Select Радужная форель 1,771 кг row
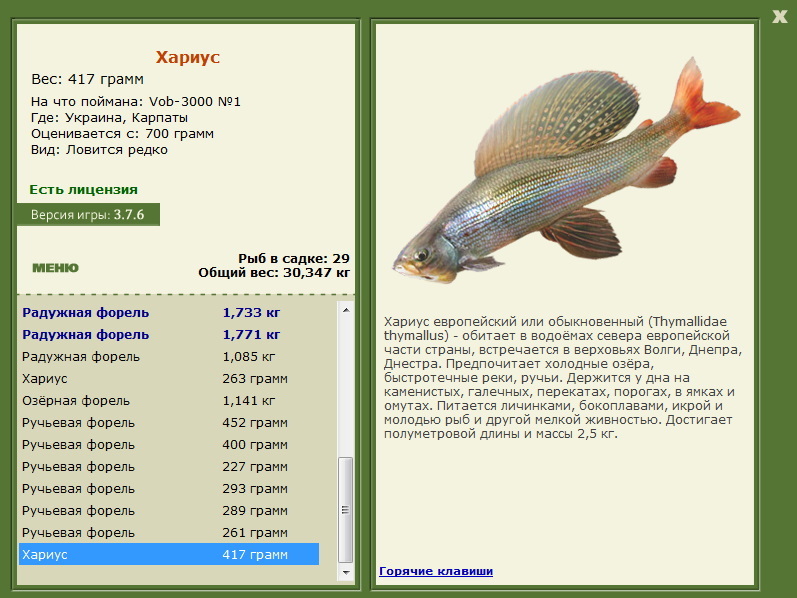The height and width of the screenshot is (598, 797). tap(169, 335)
